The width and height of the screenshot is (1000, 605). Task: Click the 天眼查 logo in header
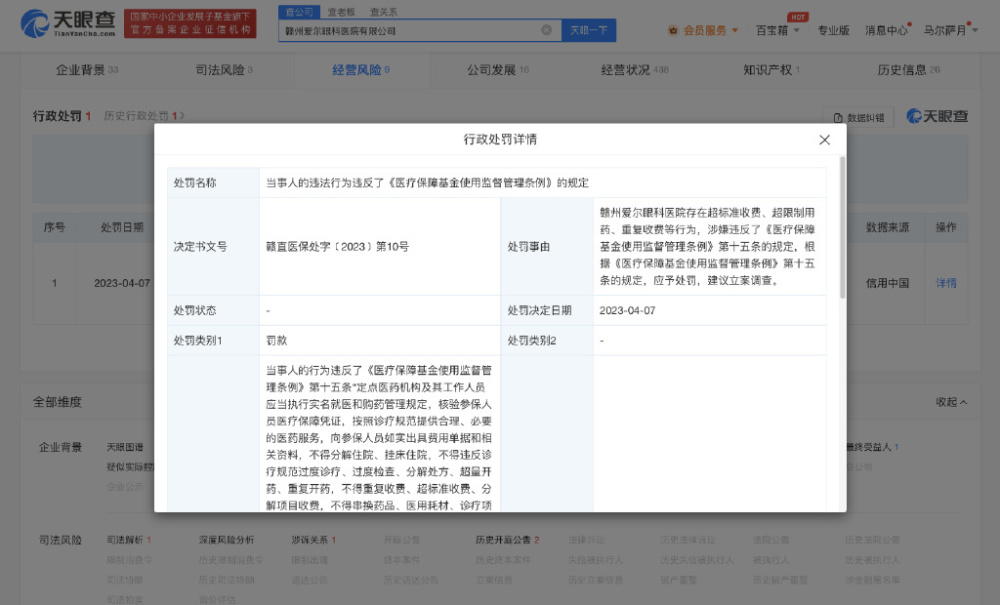coord(60,23)
